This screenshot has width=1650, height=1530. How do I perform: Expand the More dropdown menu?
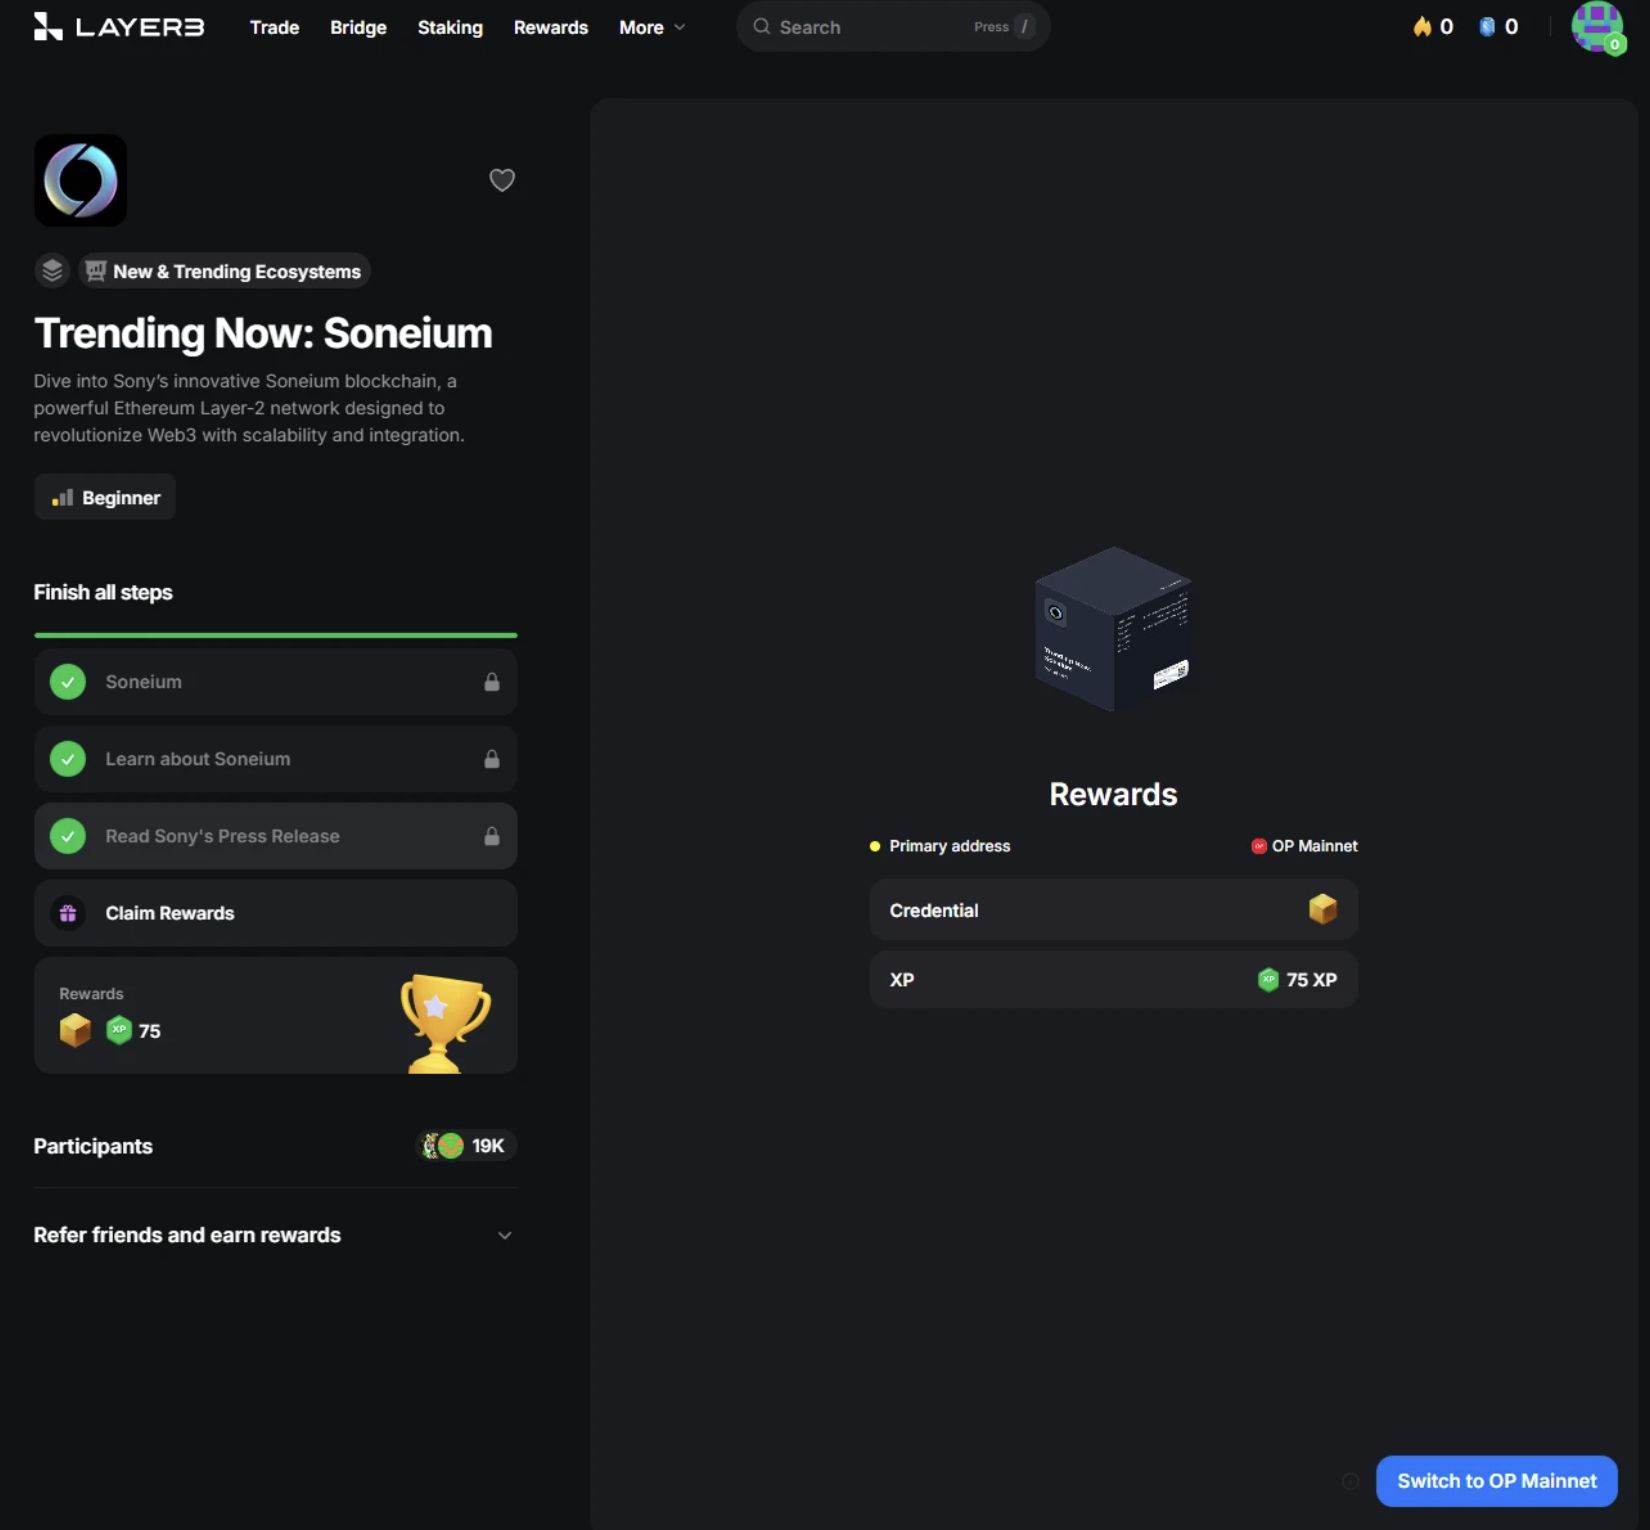pos(652,27)
